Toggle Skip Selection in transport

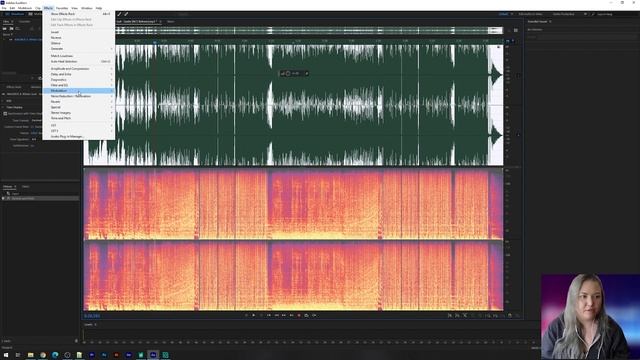[314, 315]
